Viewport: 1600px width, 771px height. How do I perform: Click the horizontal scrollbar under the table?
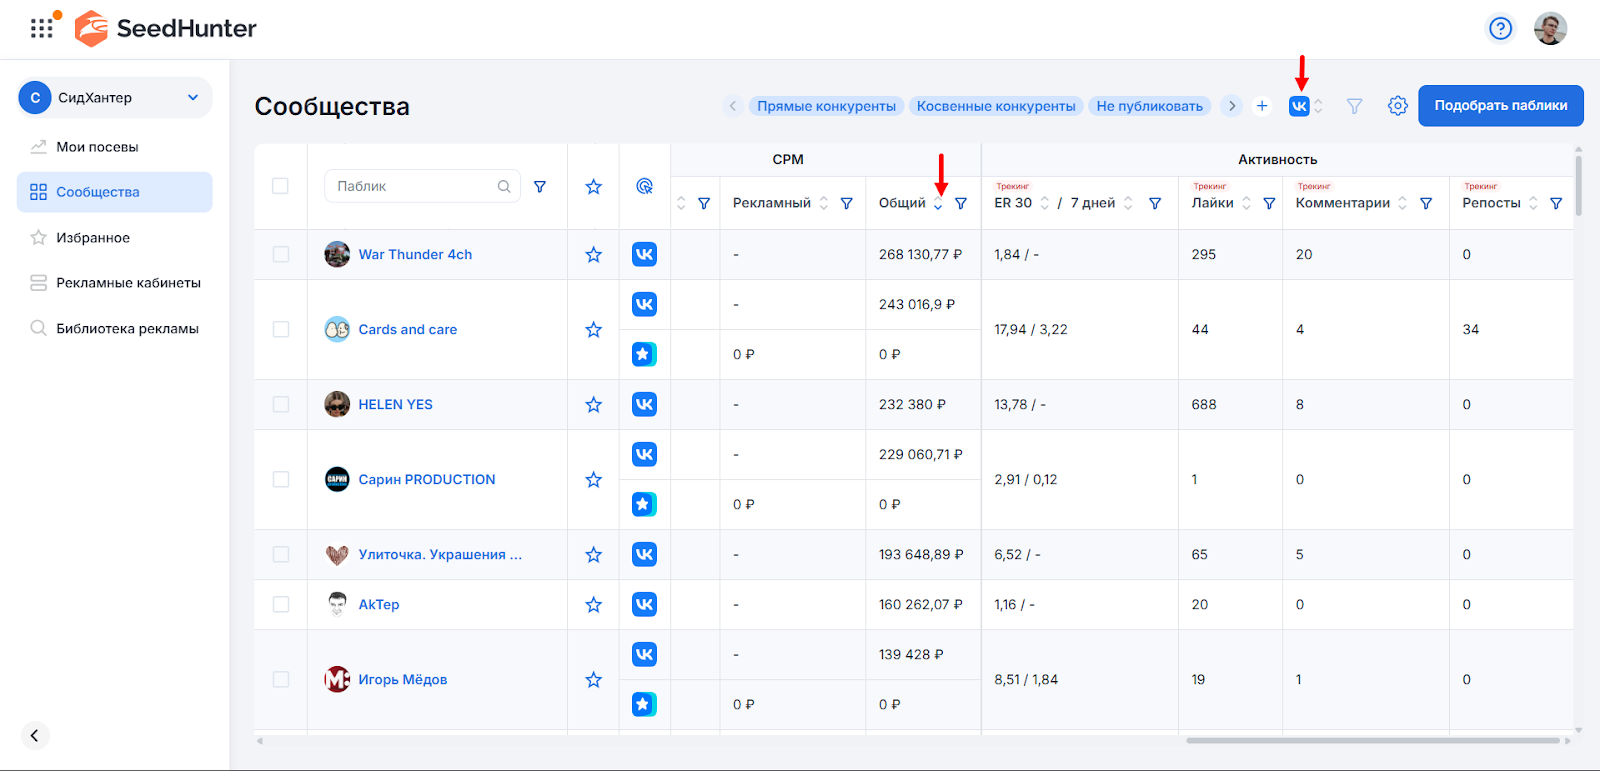click(x=1372, y=741)
